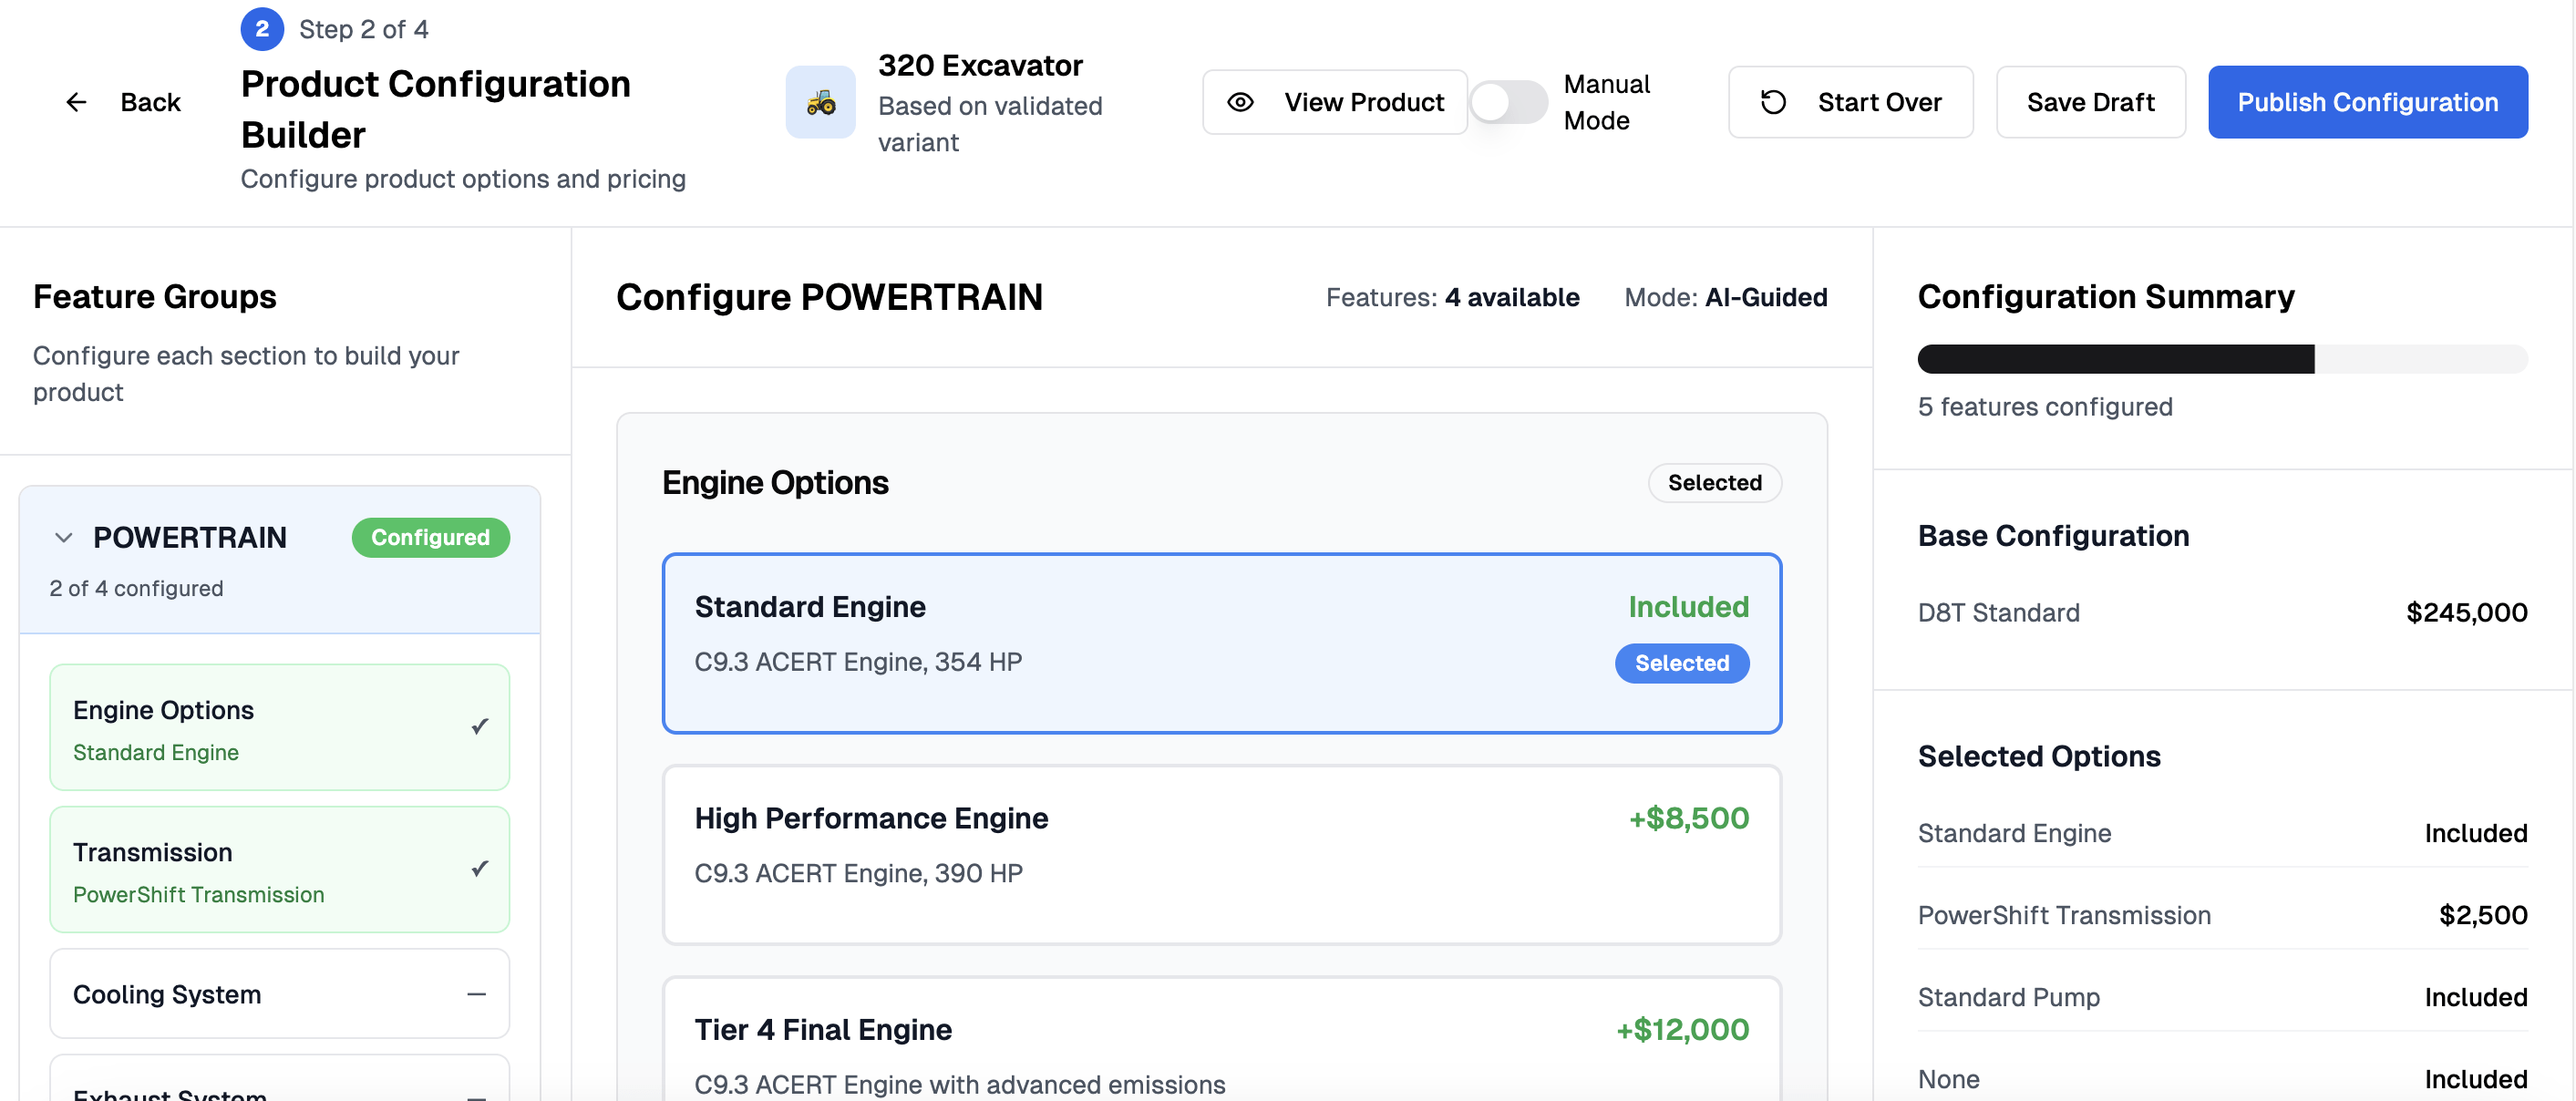The image size is (2576, 1101).
Task: Click View Product button
Action: pyautogui.click(x=1334, y=102)
